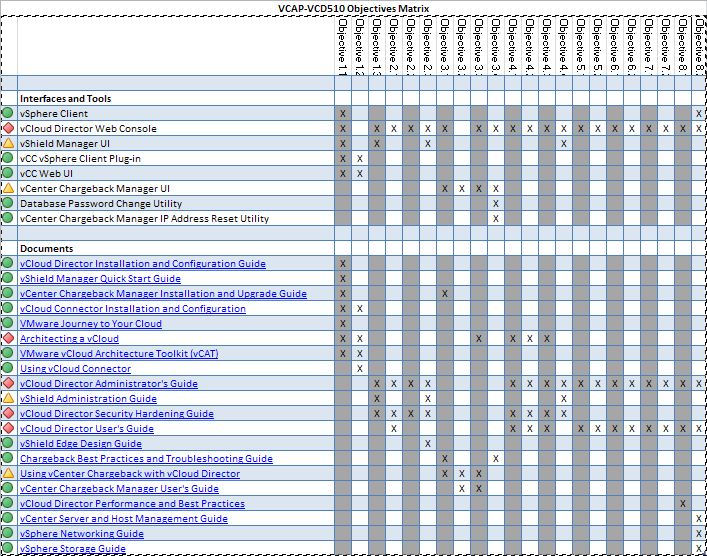Click yellow triangle beside vCenter Chargeback Manager UI
This screenshot has width=707, height=556.
(x=8, y=188)
